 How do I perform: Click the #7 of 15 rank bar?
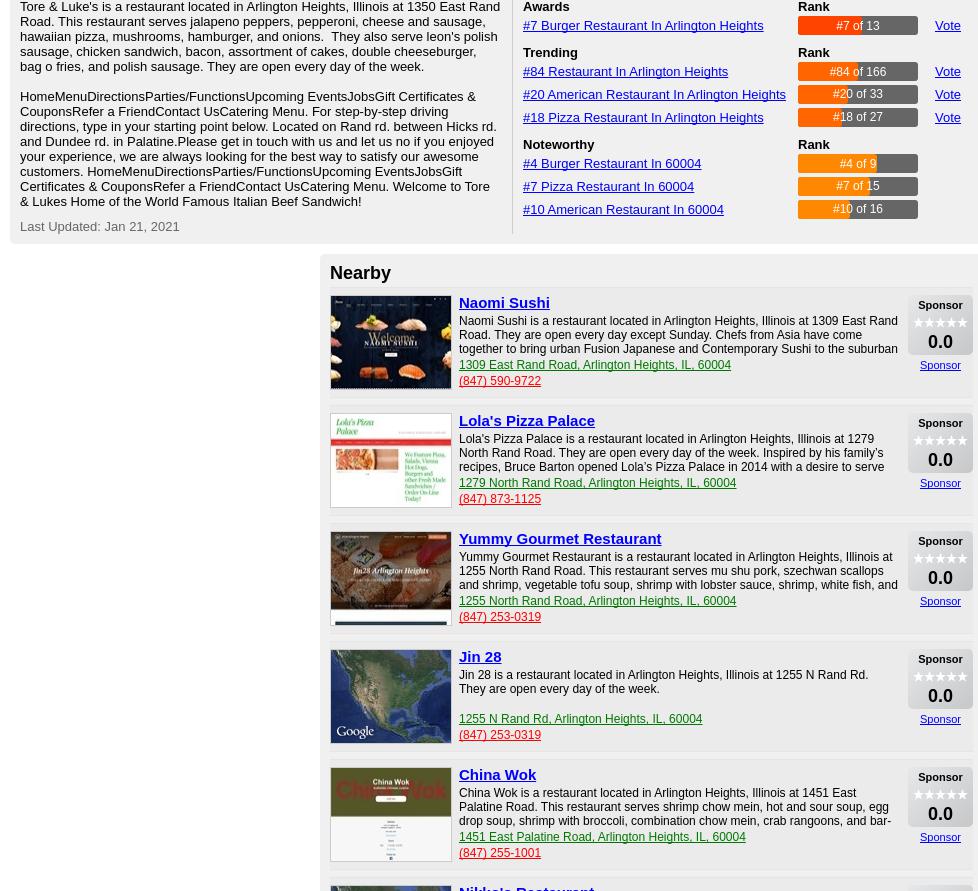click(x=857, y=186)
